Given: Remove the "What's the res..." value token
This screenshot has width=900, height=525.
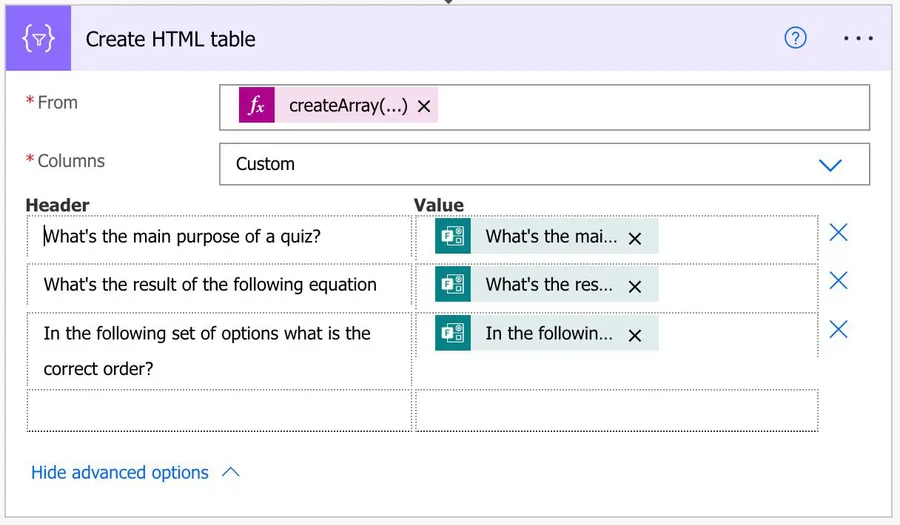Looking at the screenshot, I should pyautogui.click(x=635, y=286).
